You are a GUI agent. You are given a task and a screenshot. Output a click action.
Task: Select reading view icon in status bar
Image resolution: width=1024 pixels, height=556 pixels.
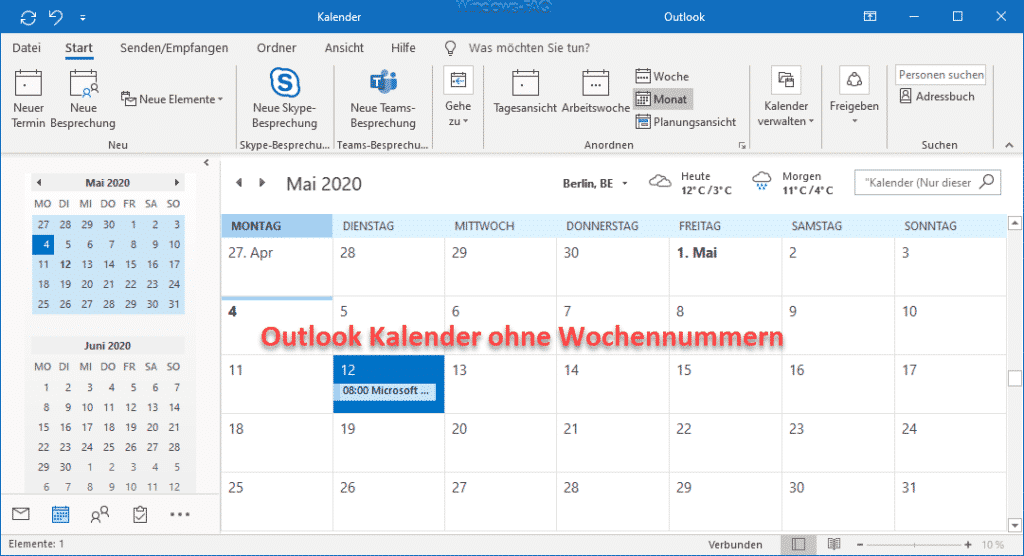coord(834,544)
